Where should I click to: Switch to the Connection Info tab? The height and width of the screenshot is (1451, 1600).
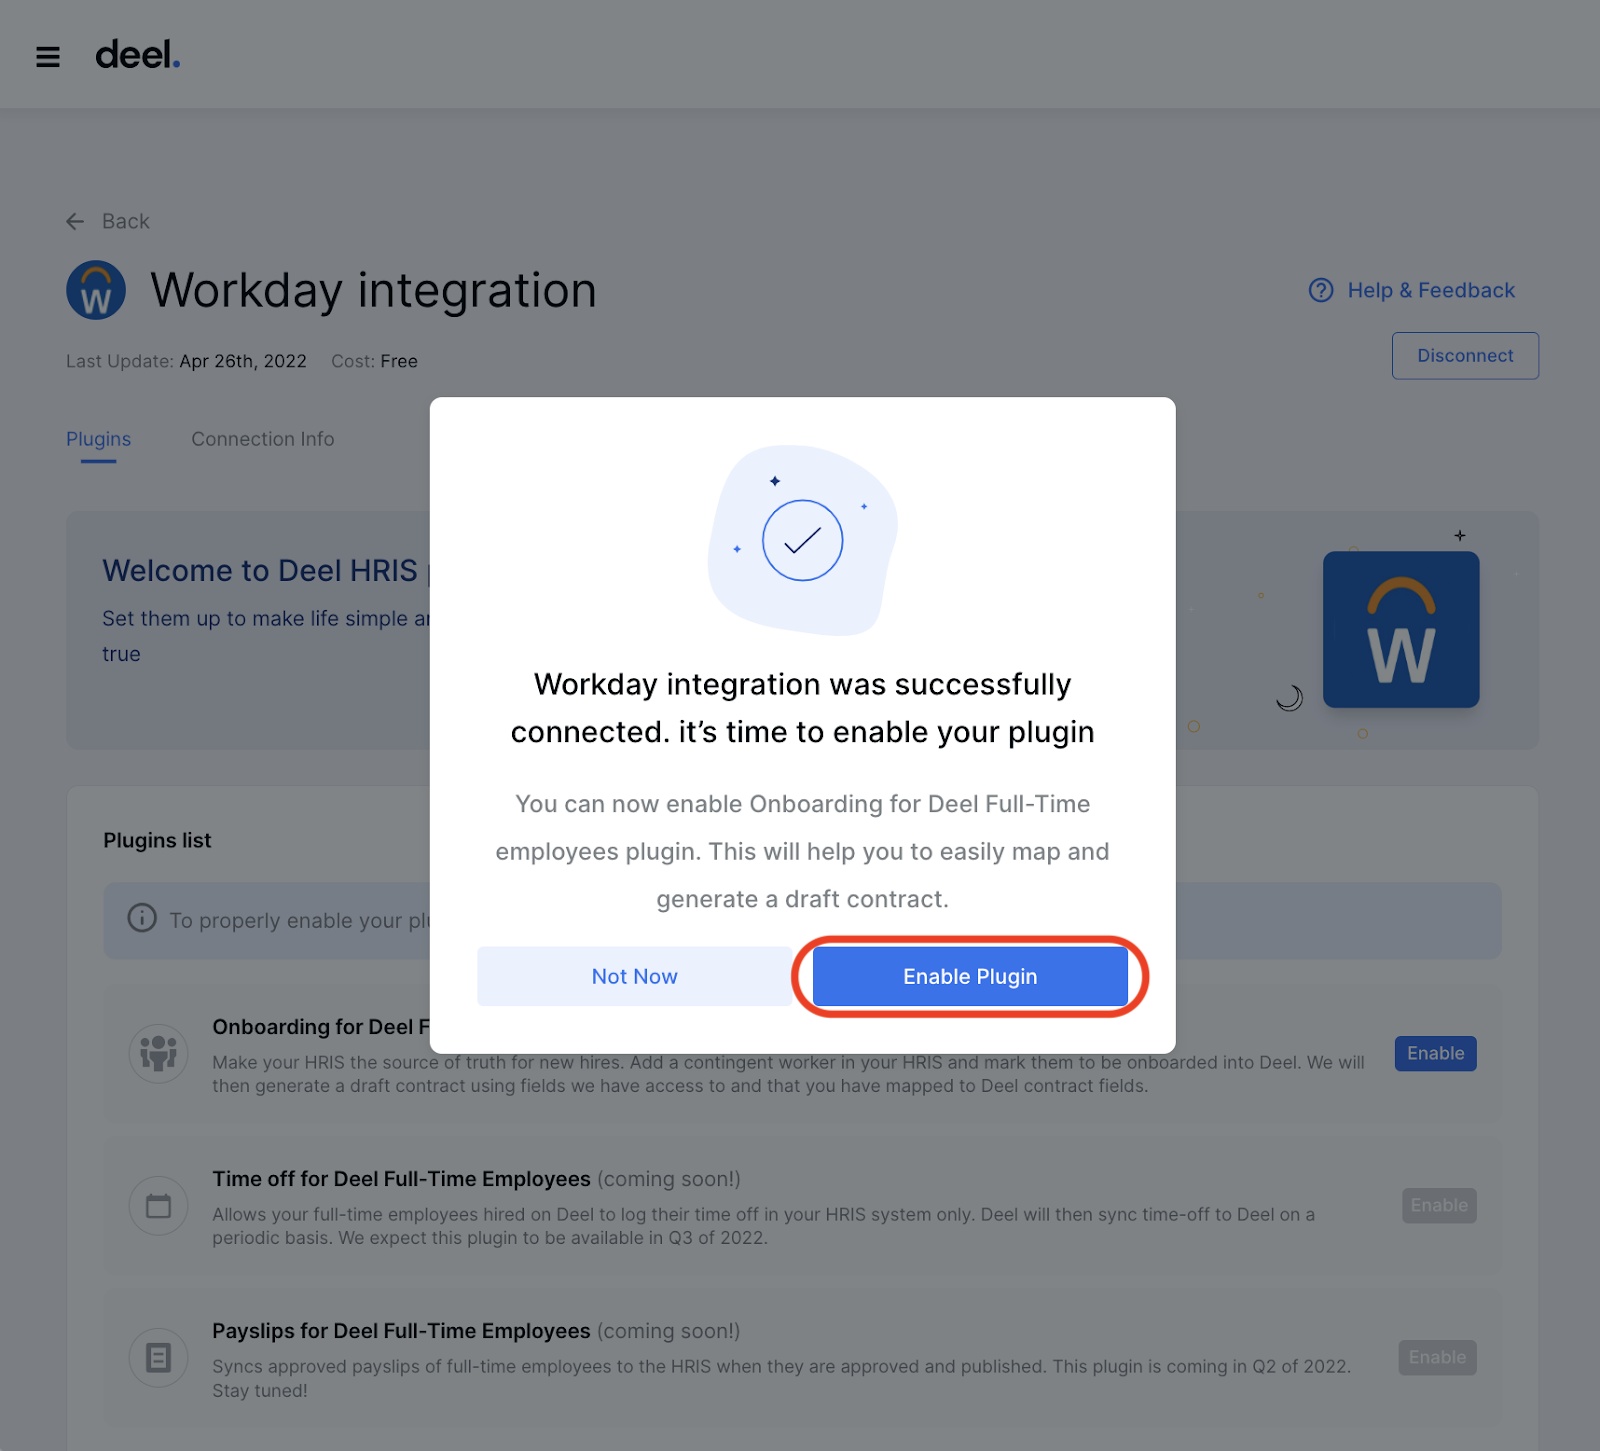[262, 439]
